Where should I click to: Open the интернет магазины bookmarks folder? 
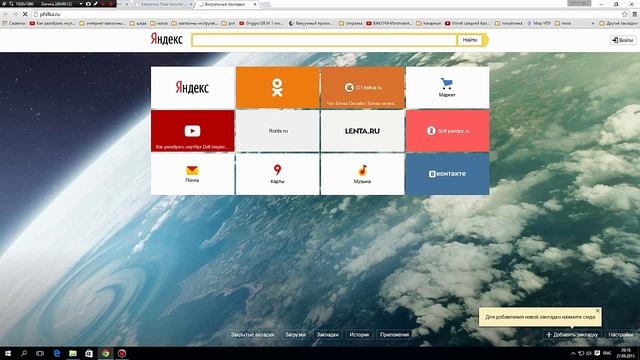pyautogui.click(x=102, y=23)
